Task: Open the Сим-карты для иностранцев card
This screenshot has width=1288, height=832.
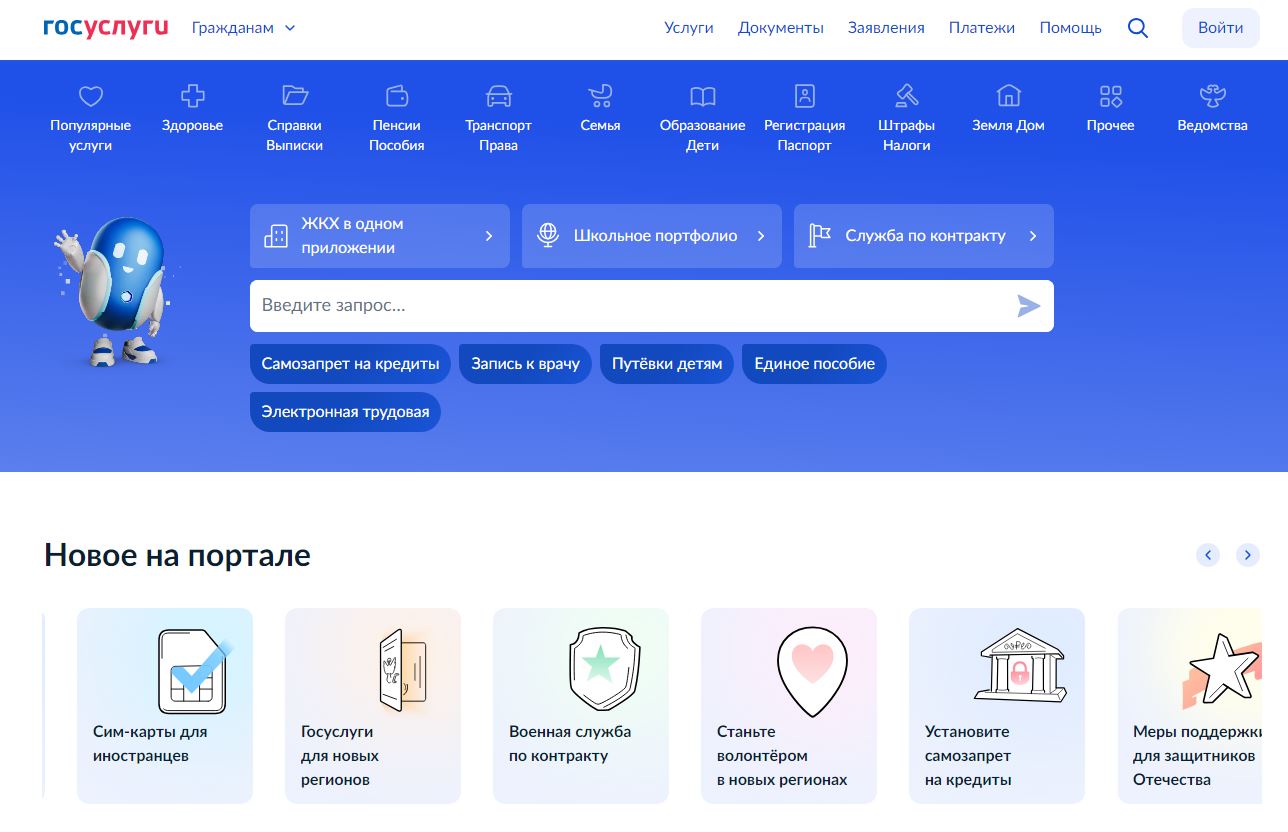Action: point(165,705)
